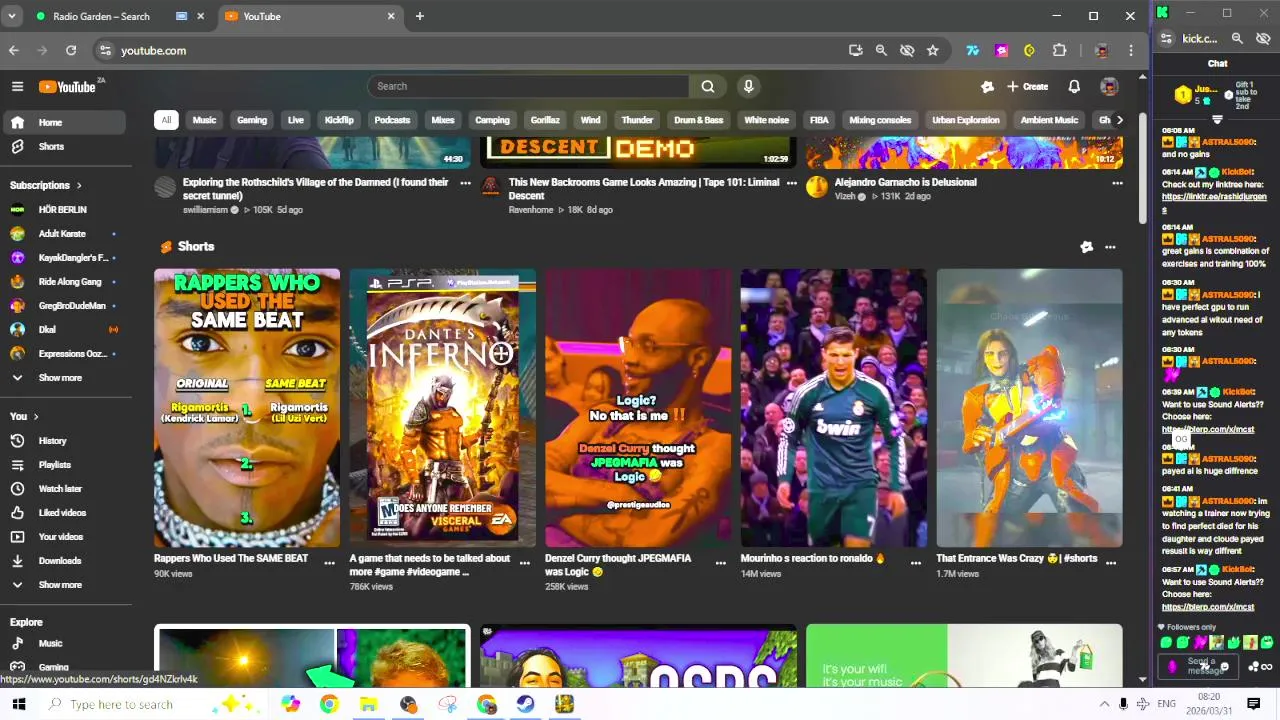Open emoji picker in Kick chat

(1225, 667)
